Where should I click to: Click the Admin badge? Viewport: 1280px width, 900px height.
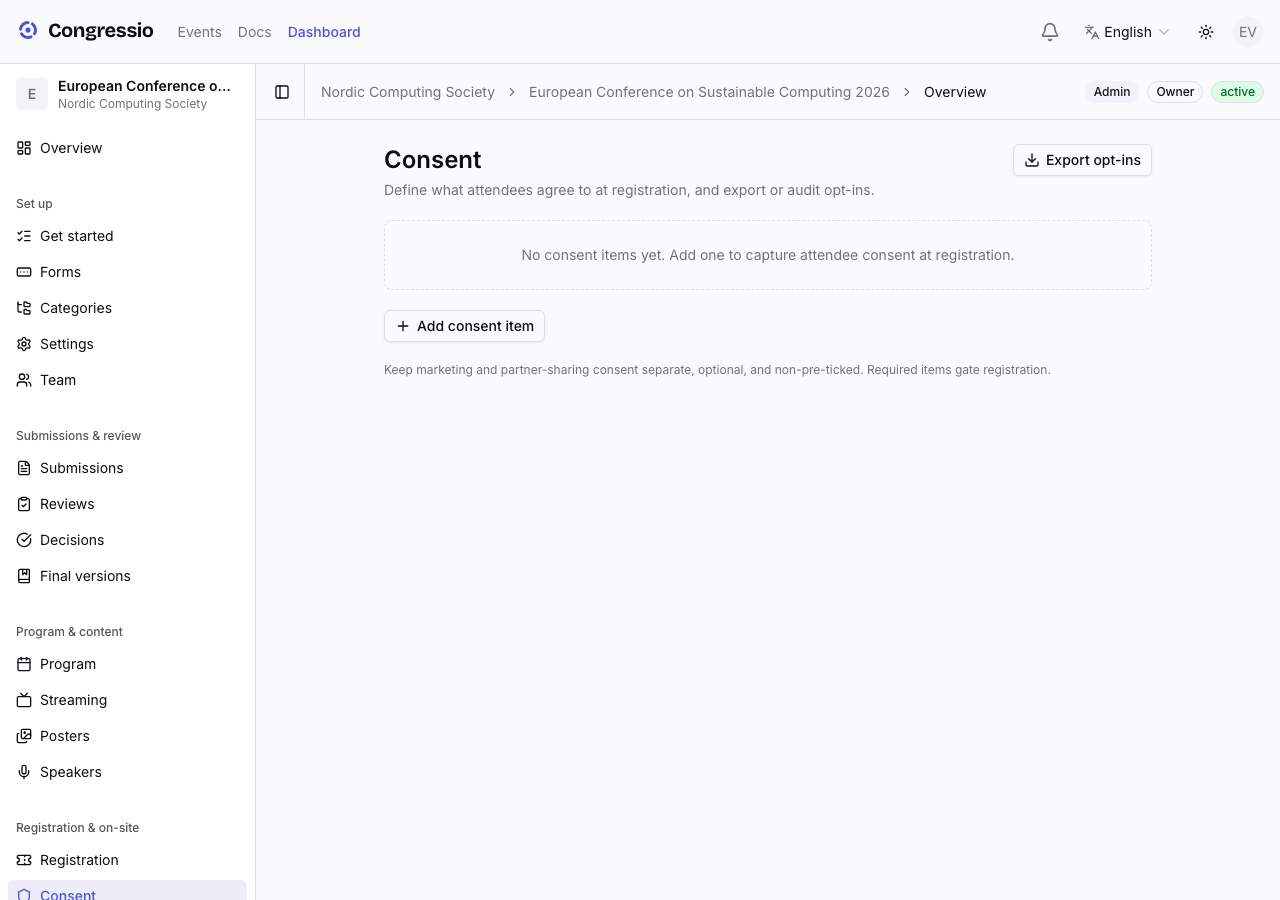pyautogui.click(x=1112, y=92)
